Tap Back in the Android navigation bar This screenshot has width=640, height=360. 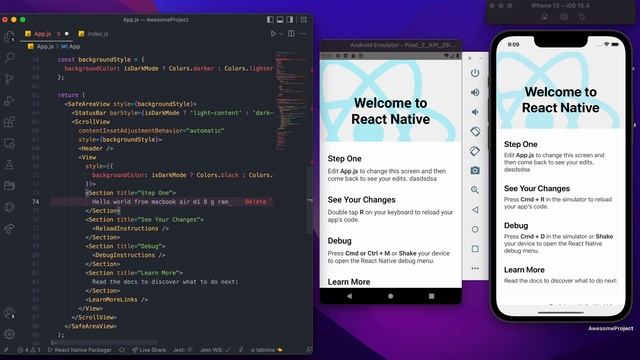(x=349, y=296)
